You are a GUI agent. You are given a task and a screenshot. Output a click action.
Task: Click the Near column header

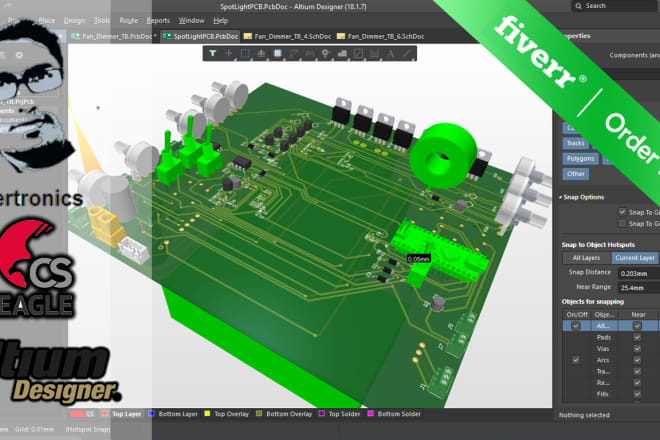(x=638, y=315)
